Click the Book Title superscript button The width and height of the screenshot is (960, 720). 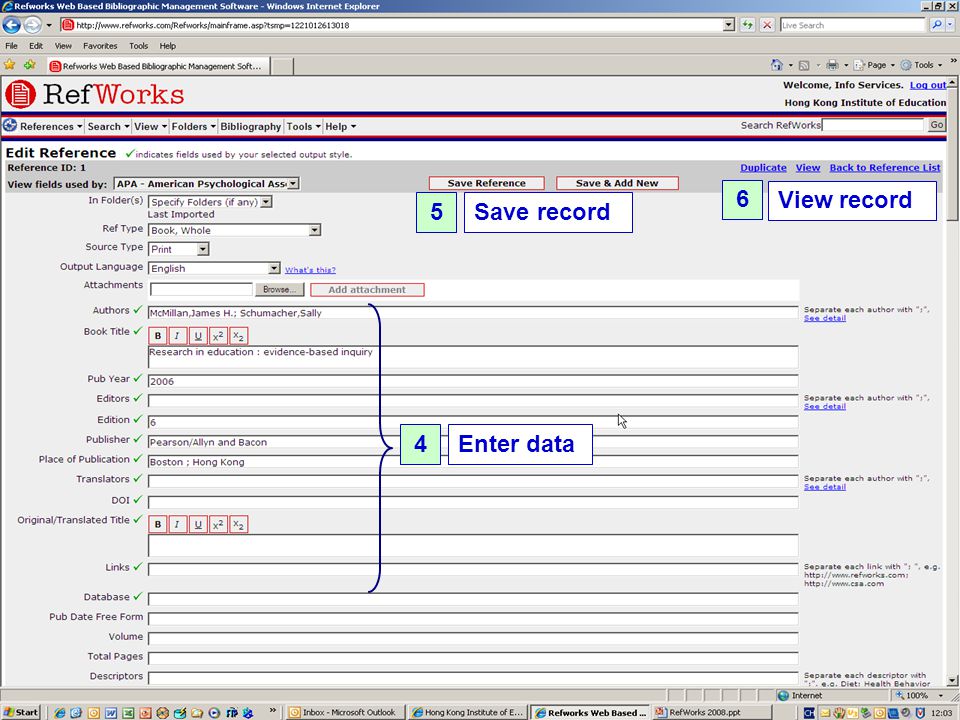(218, 336)
